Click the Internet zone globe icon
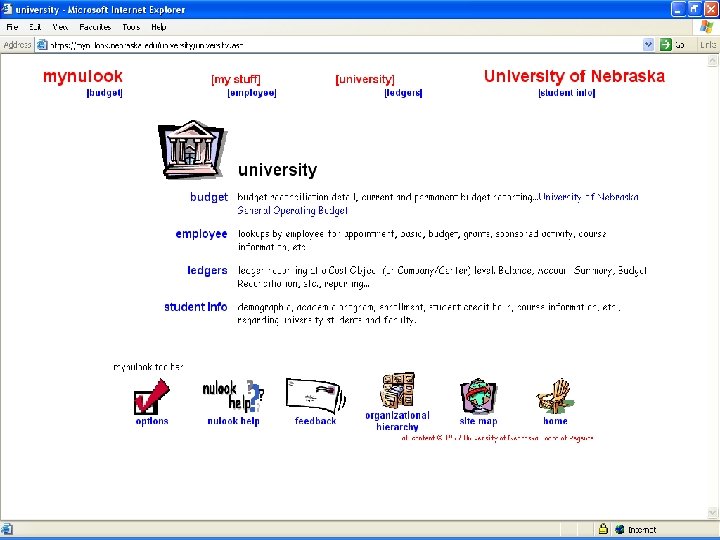 (x=619, y=529)
